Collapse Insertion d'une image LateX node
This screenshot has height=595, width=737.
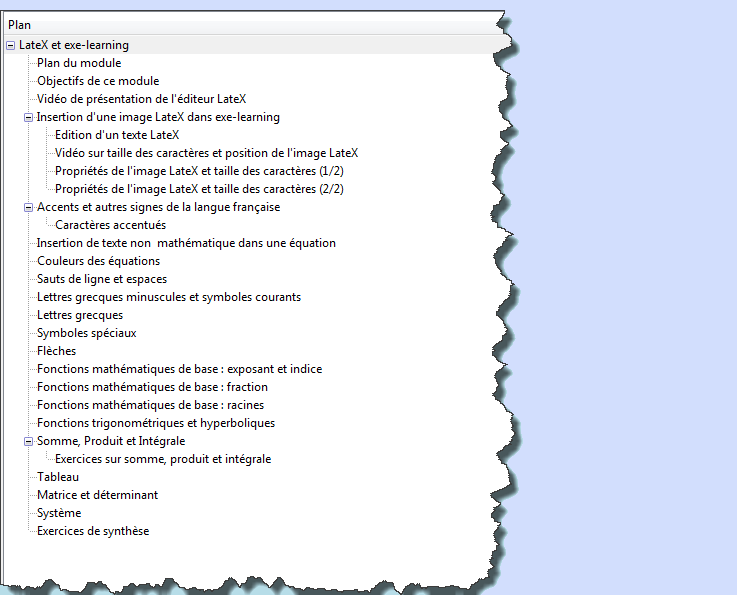[28, 117]
